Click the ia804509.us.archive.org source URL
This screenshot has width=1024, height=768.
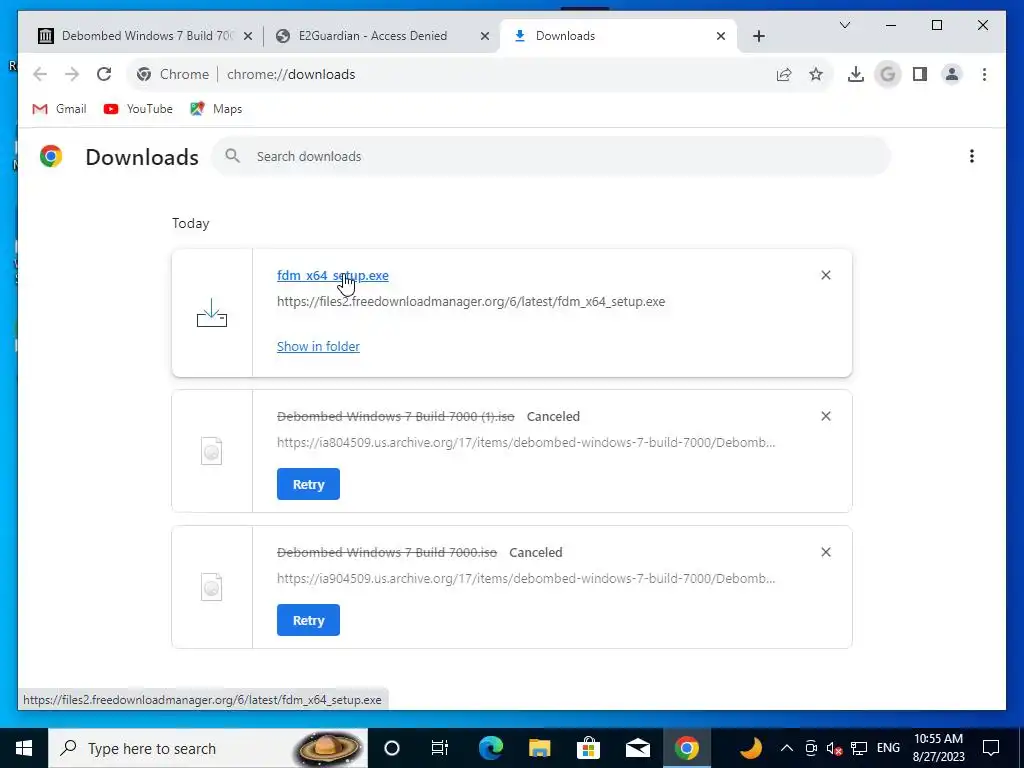pos(526,443)
